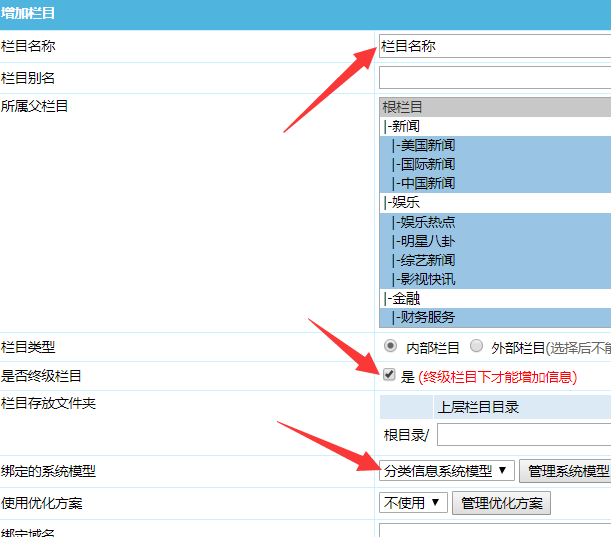Click the 管理优化方案 button

point(502,503)
